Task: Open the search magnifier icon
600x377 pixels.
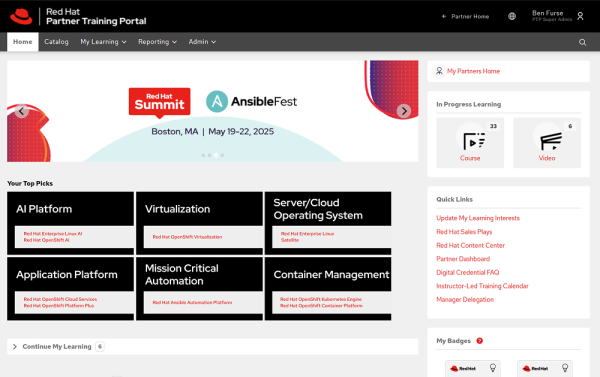Action: coord(582,42)
